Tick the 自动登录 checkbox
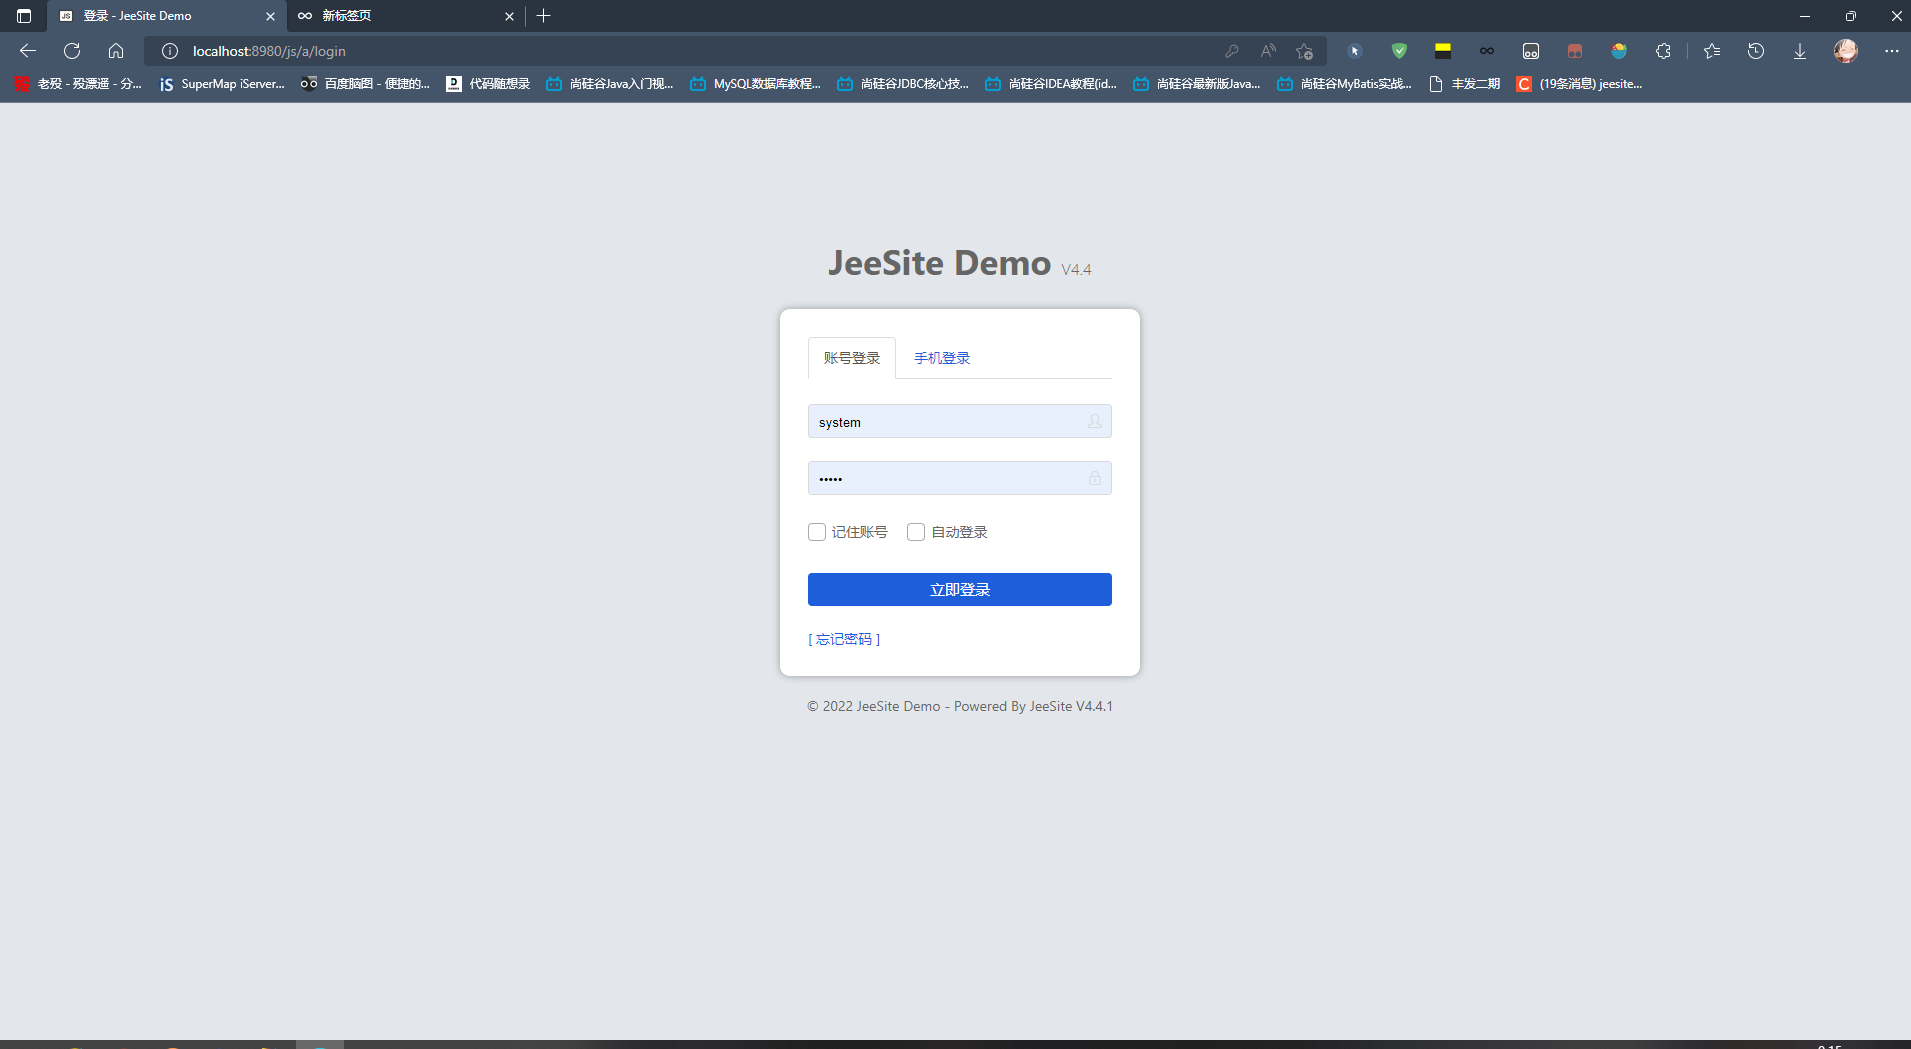Screen dimensions: 1911x1049 (916, 532)
